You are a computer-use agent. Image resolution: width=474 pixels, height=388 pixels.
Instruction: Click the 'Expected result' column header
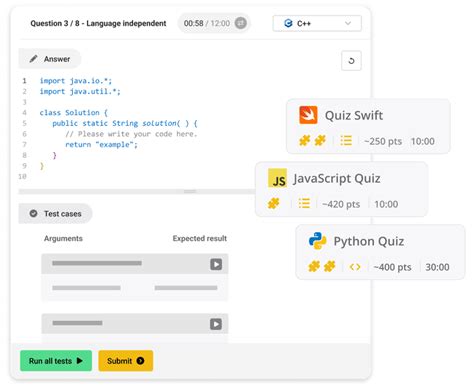(x=200, y=238)
